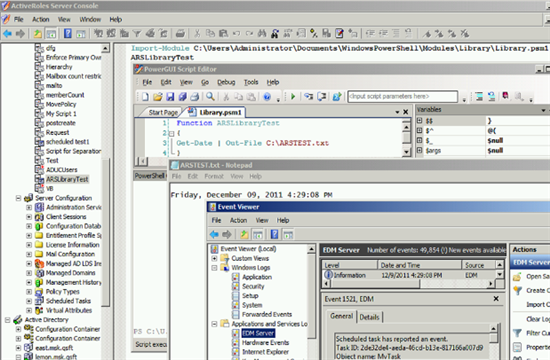Select Security log in Event Viewer tree
The image size is (550, 360).
pos(253,286)
